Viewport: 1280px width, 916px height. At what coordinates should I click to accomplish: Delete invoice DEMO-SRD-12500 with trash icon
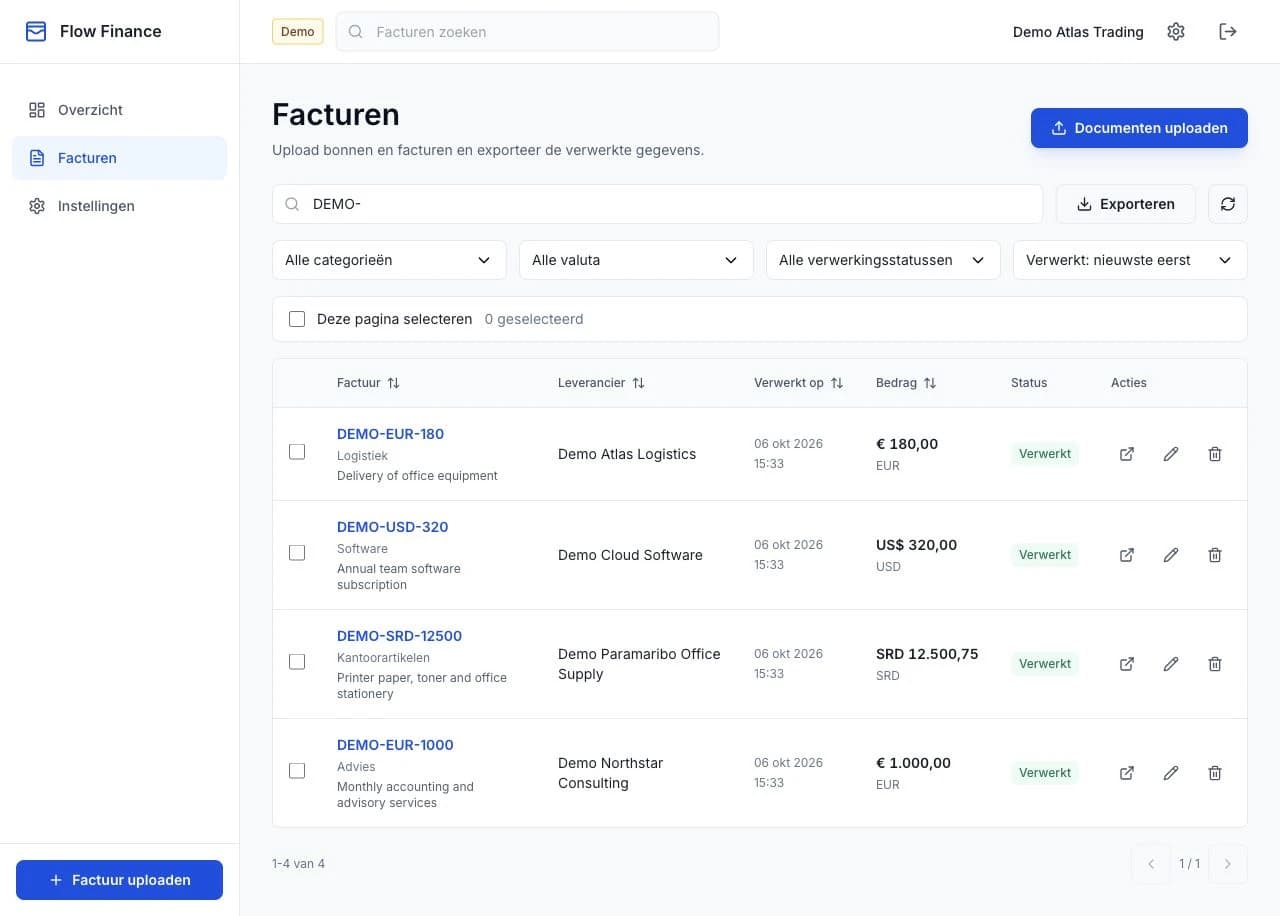pyautogui.click(x=1215, y=664)
